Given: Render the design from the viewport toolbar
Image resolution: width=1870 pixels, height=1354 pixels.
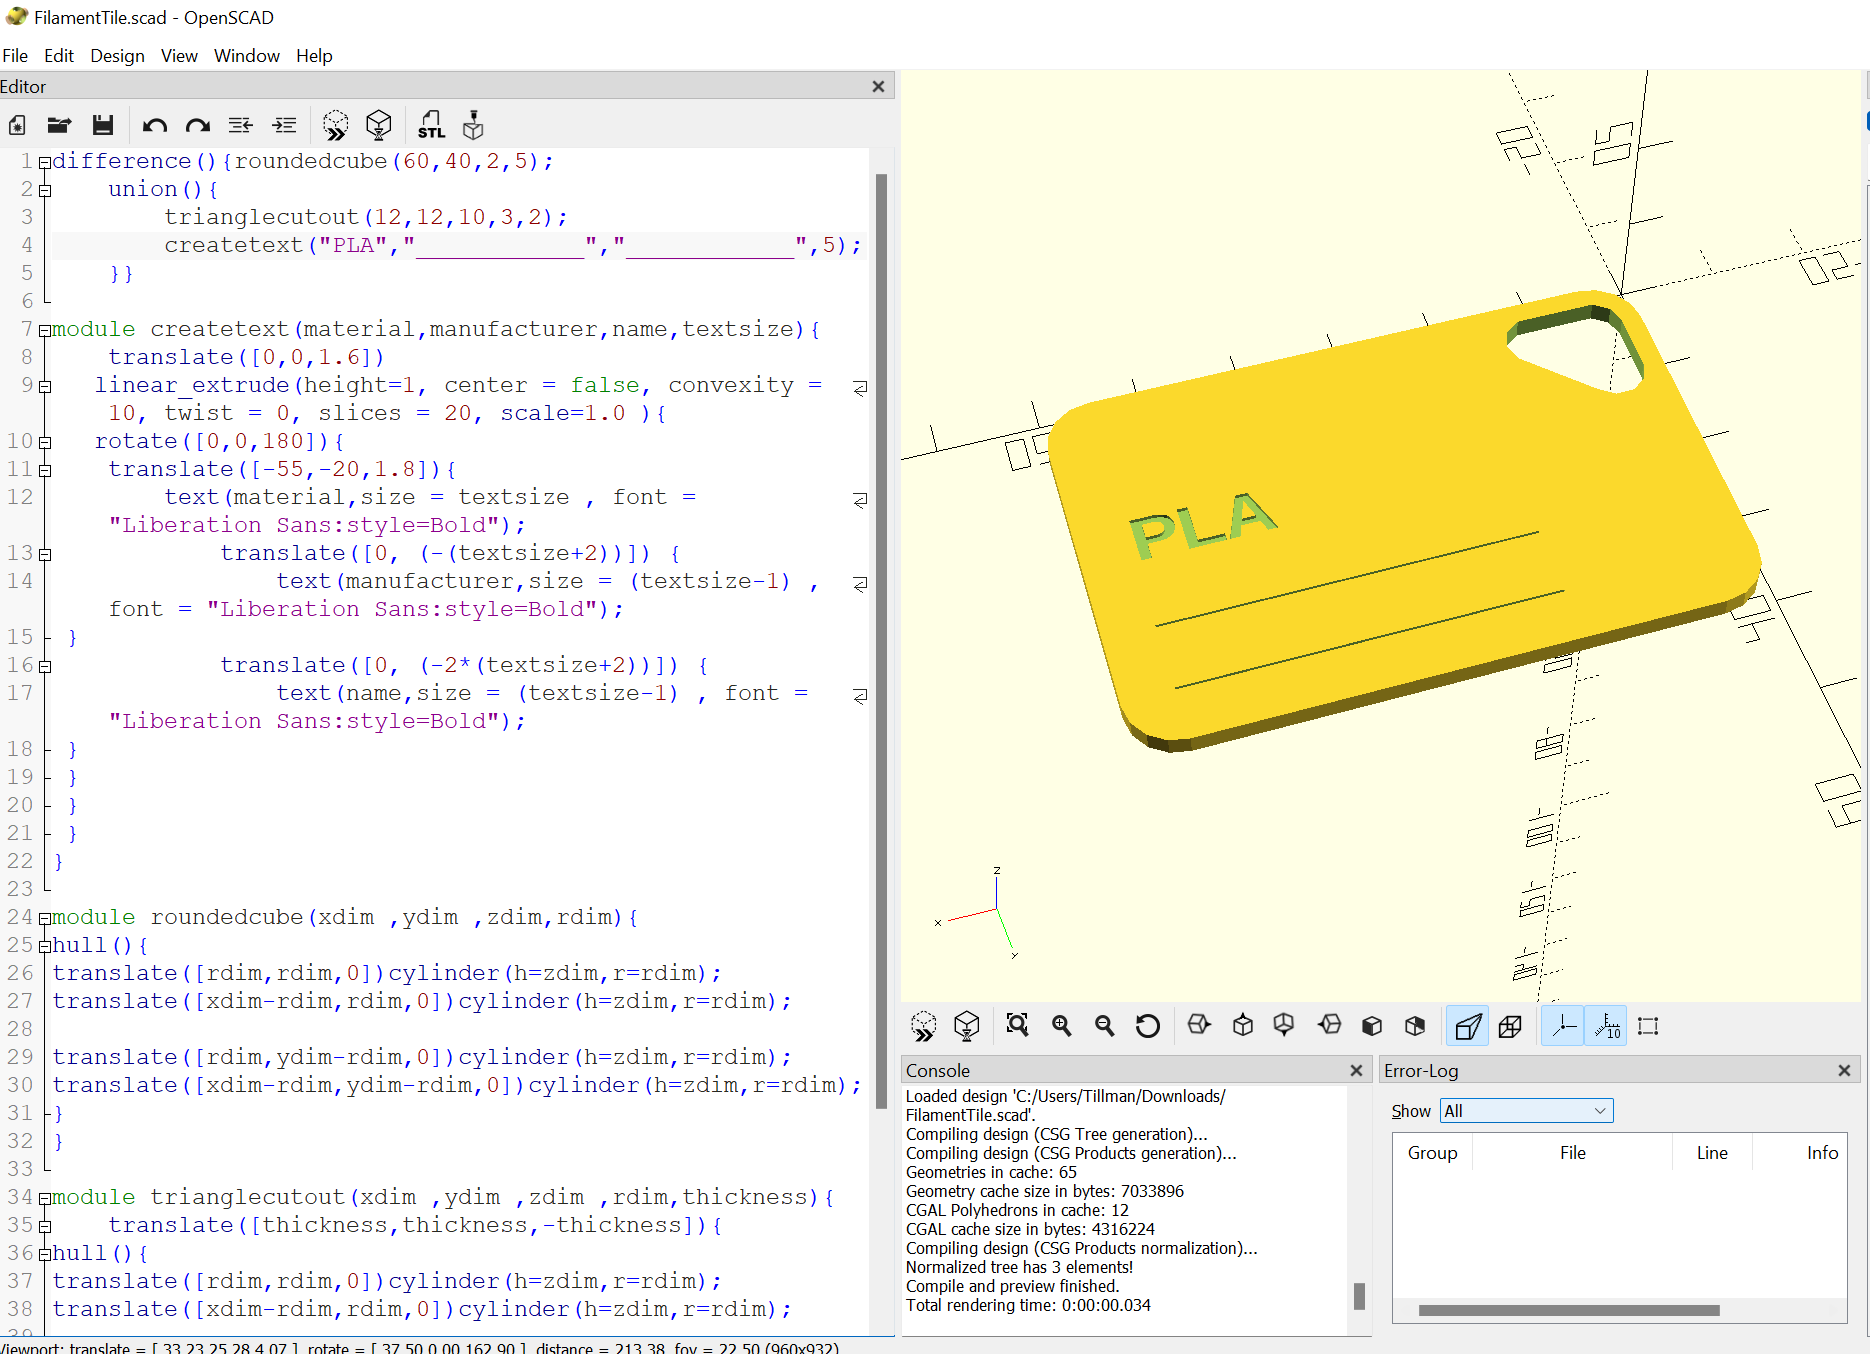Looking at the screenshot, I should pyautogui.click(x=966, y=1025).
